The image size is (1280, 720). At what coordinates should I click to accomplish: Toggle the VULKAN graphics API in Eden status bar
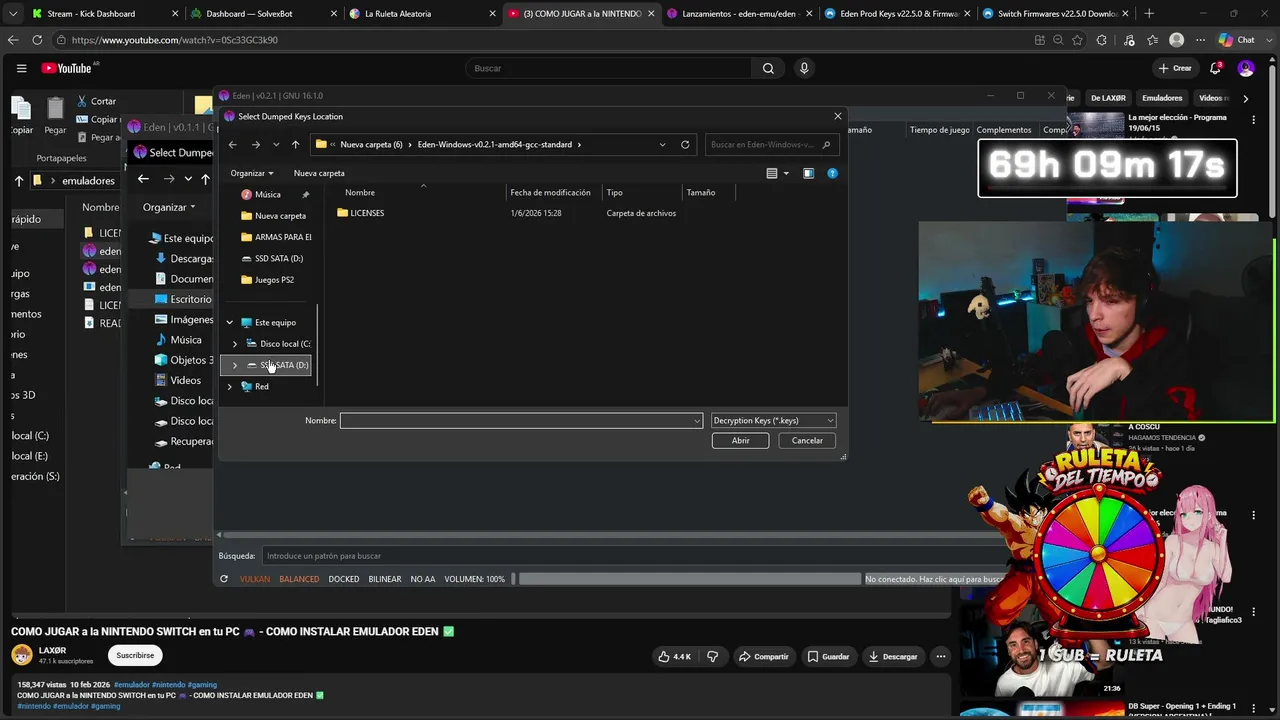click(255, 579)
